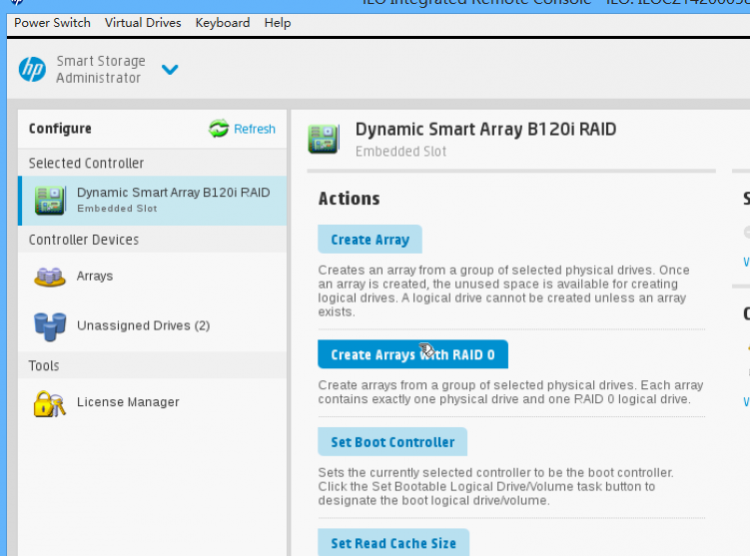Click the green Refresh arrows icon
The width and height of the screenshot is (750, 556).
(x=219, y=128)
